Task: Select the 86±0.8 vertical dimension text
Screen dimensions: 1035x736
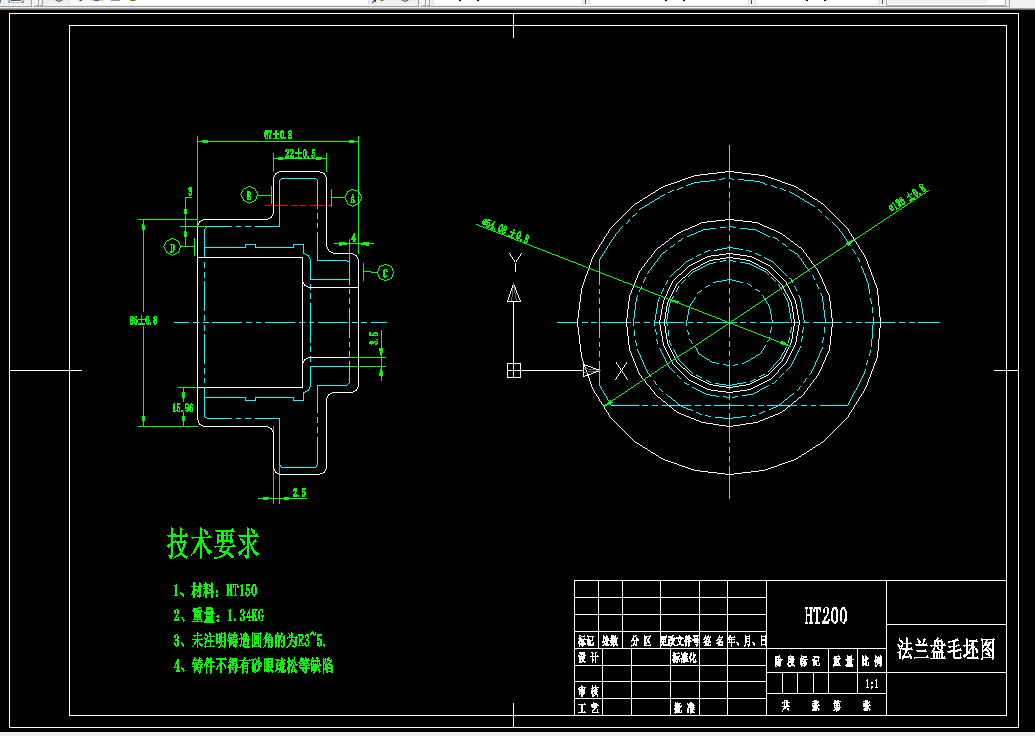Action: 143,321
